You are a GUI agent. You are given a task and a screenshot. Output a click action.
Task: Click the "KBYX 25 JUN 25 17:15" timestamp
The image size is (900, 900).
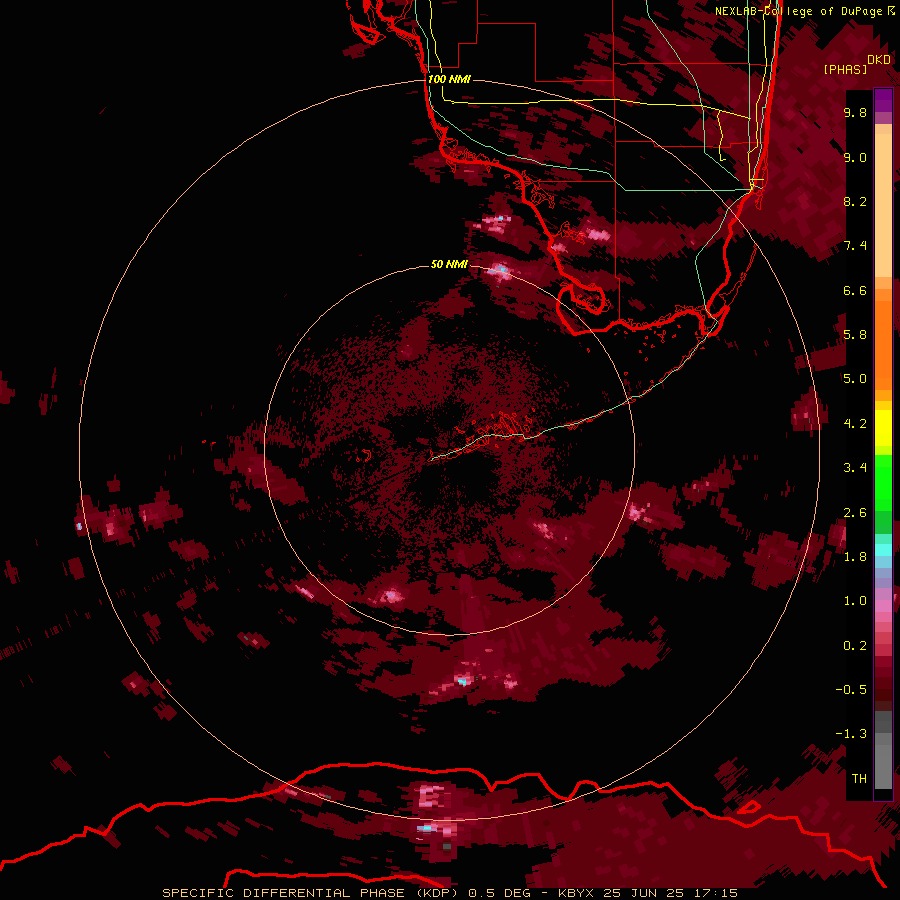click(x=648, y=893)
